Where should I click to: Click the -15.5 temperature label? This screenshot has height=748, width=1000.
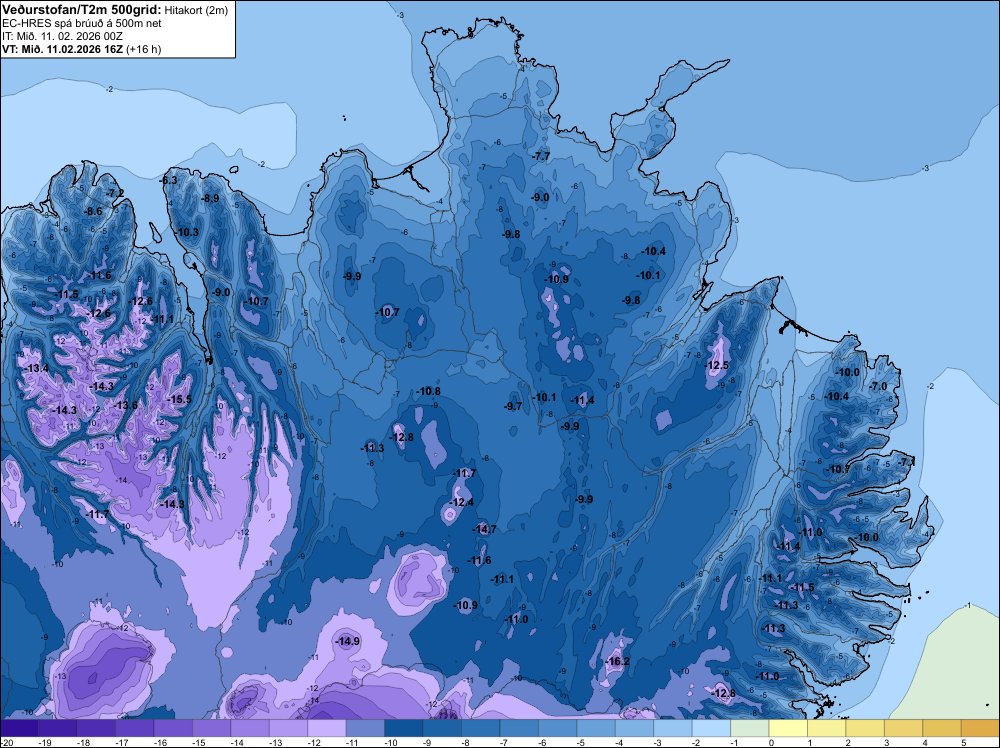coord(179,399)
